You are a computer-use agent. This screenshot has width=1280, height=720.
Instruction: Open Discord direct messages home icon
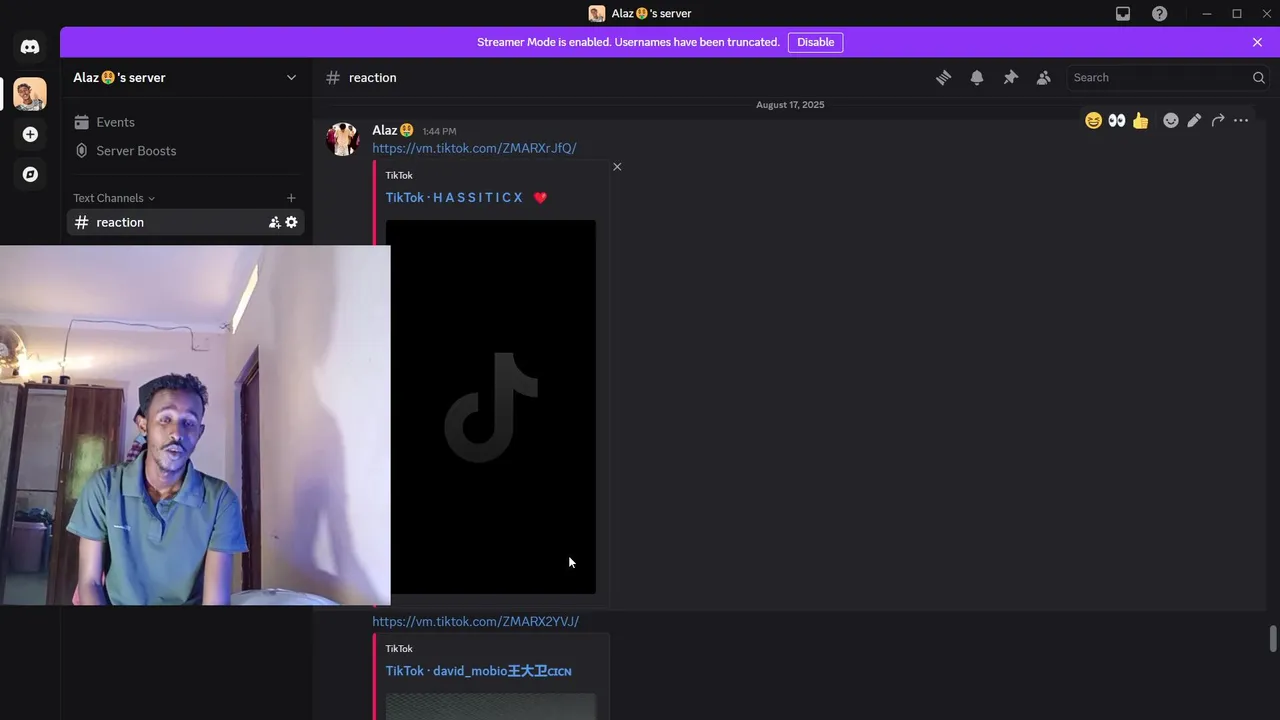(x=30, y=47)
